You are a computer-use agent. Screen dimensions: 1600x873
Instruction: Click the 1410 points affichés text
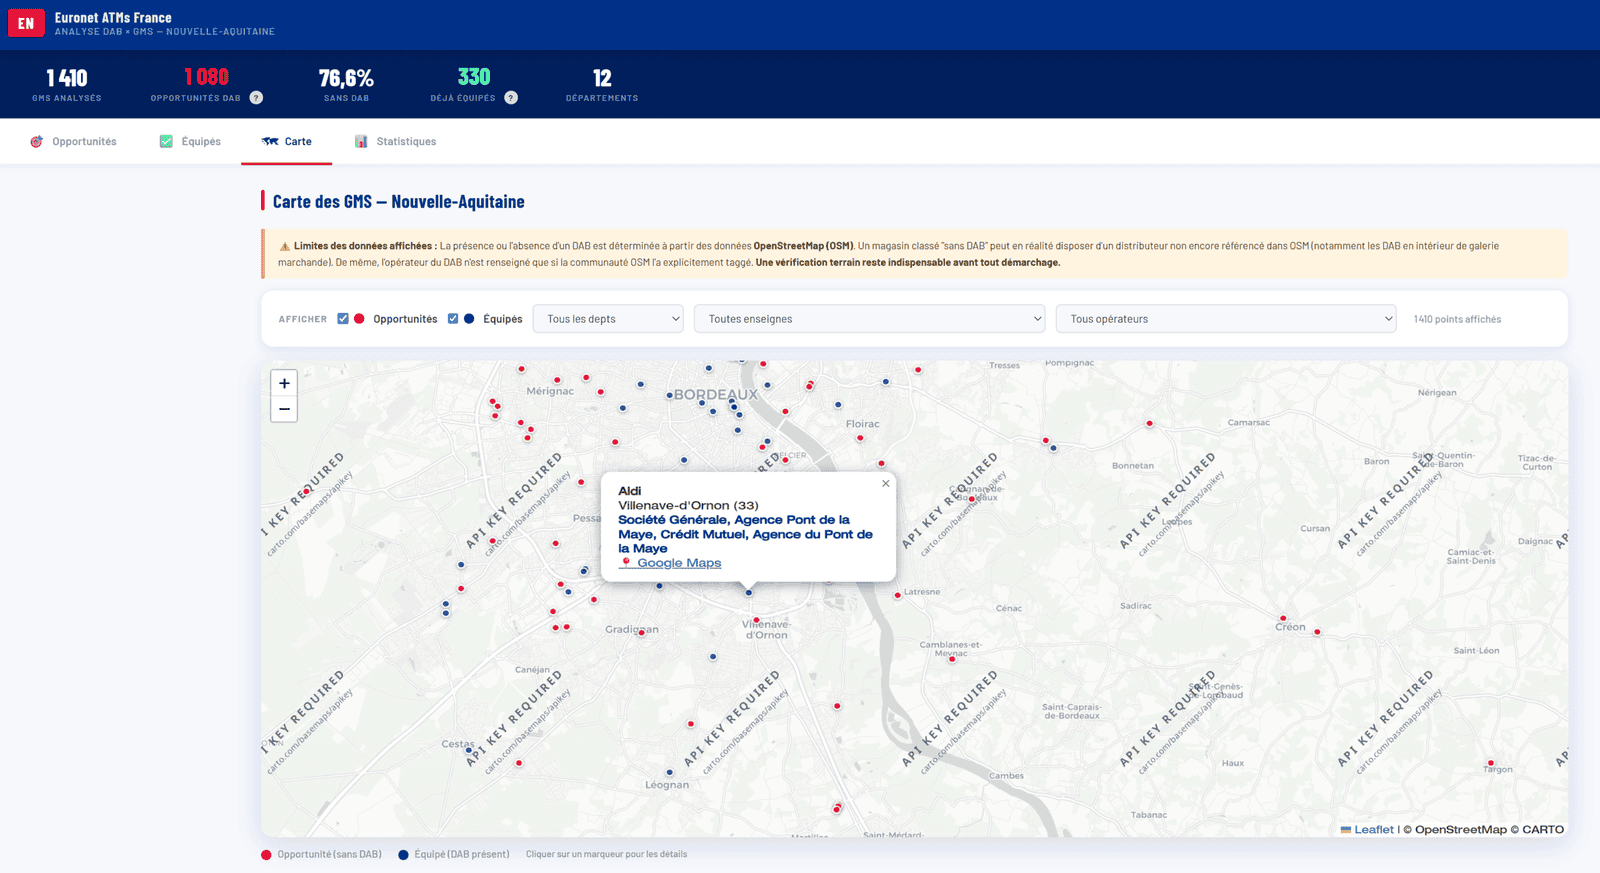1457,319
